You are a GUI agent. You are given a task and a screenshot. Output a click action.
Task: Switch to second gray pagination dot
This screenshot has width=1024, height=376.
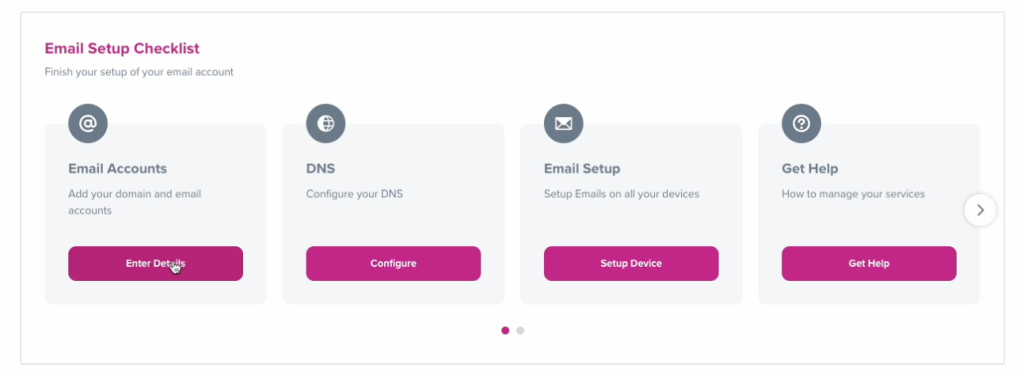[520, 330]
